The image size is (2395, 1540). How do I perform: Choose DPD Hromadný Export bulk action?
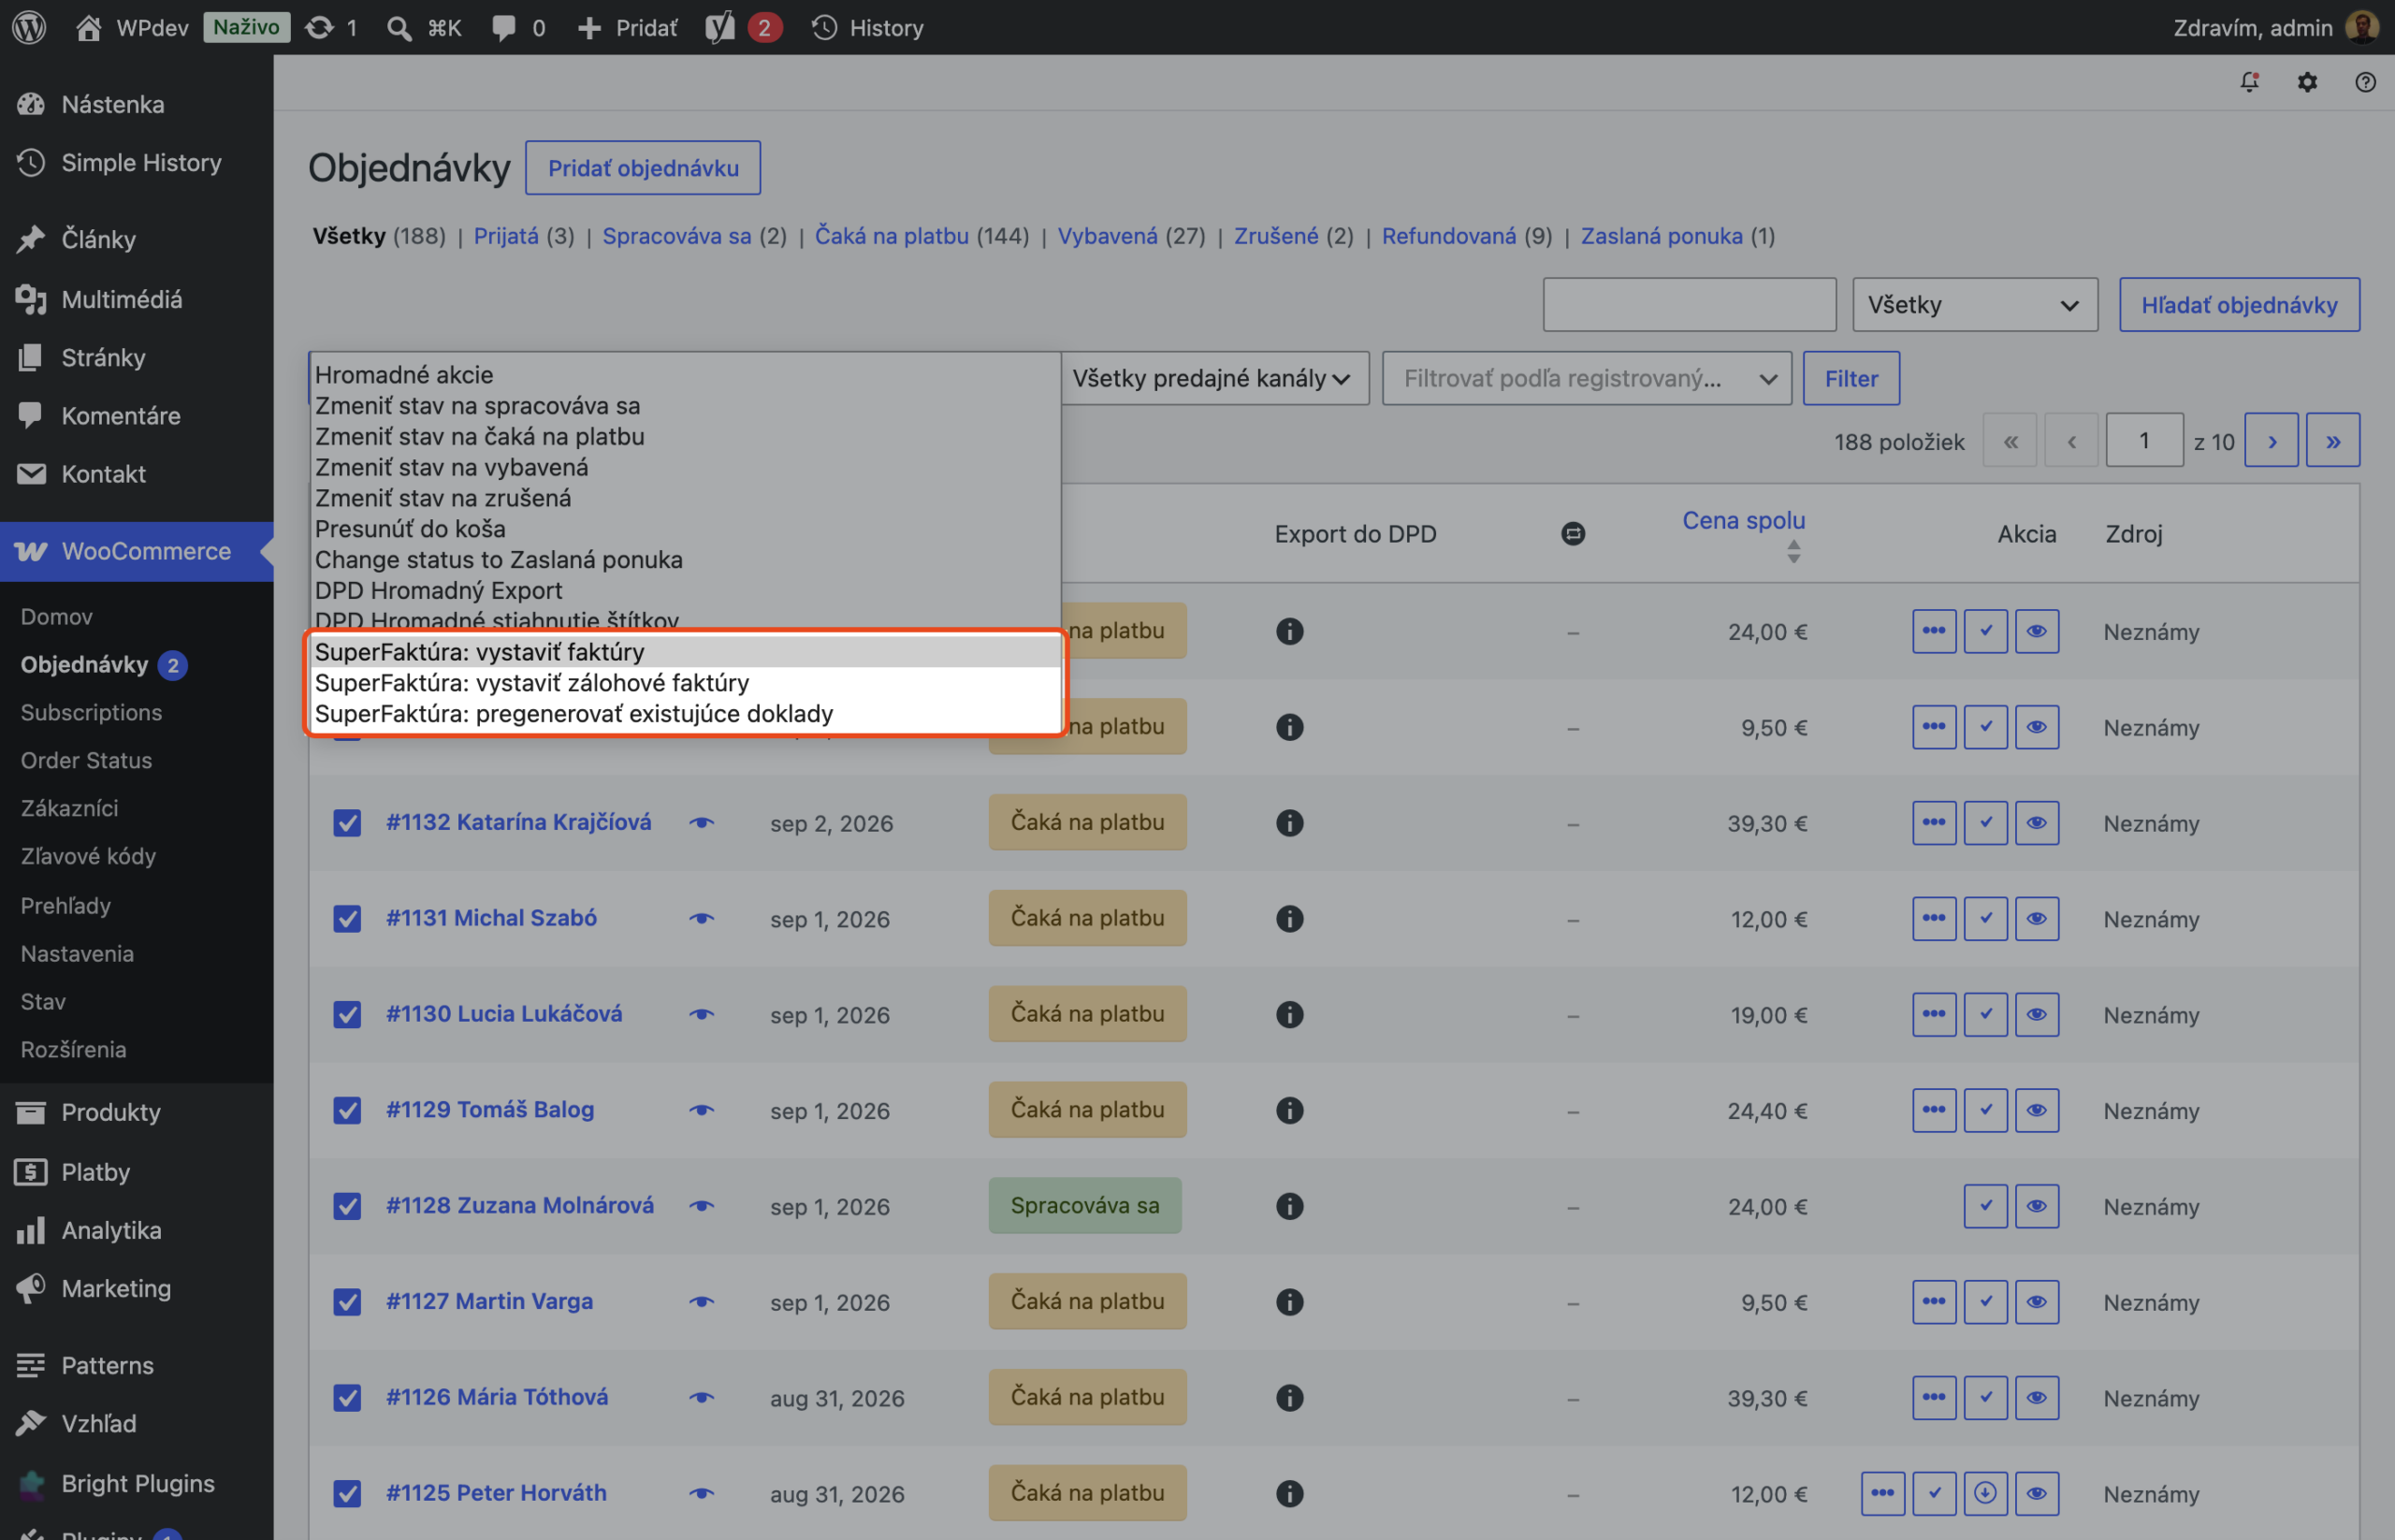[x=685, y=590]
